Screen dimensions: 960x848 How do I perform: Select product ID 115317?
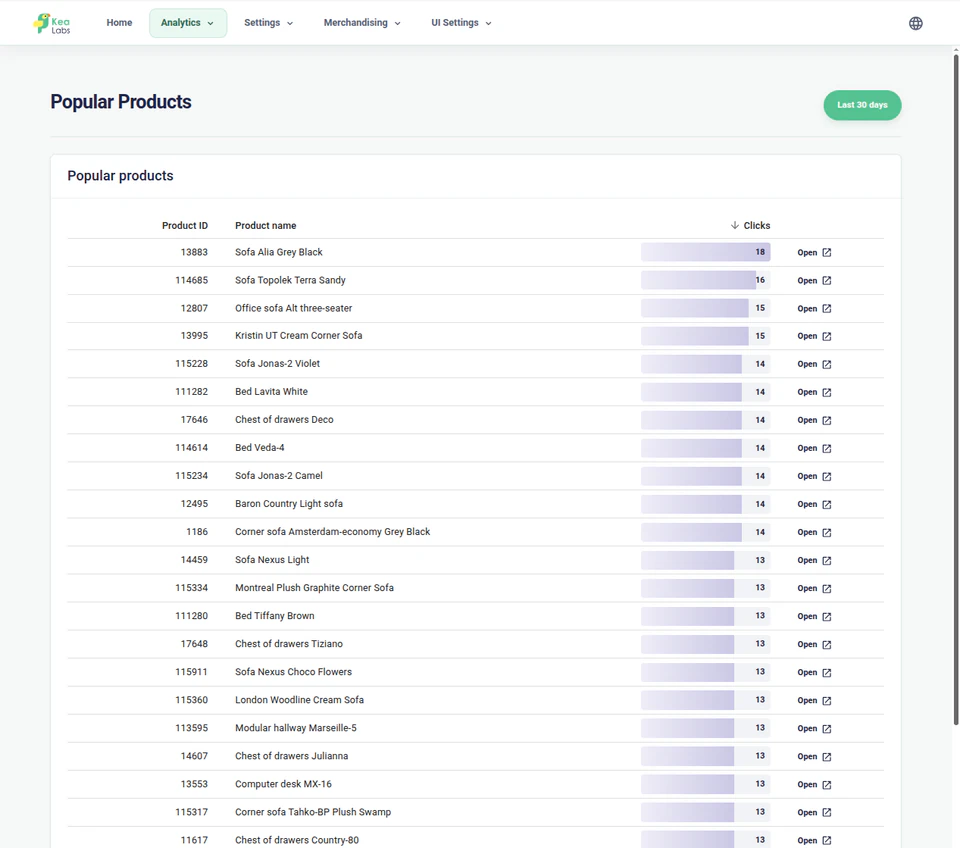pos(192,812)
